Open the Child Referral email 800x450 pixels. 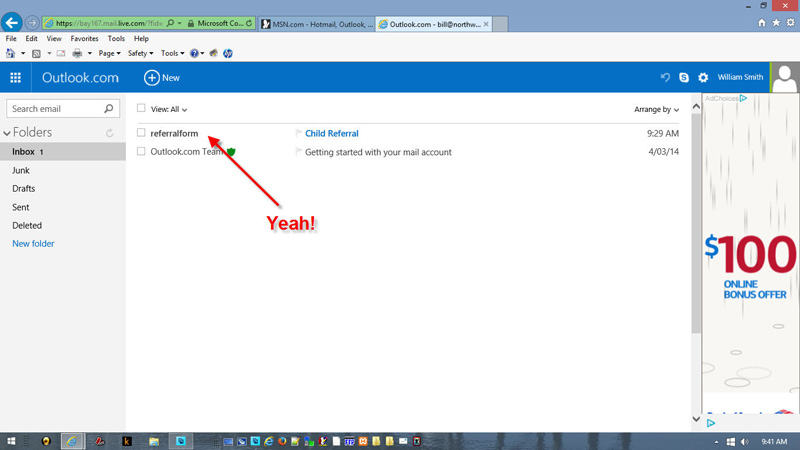(x=332, y=133)
